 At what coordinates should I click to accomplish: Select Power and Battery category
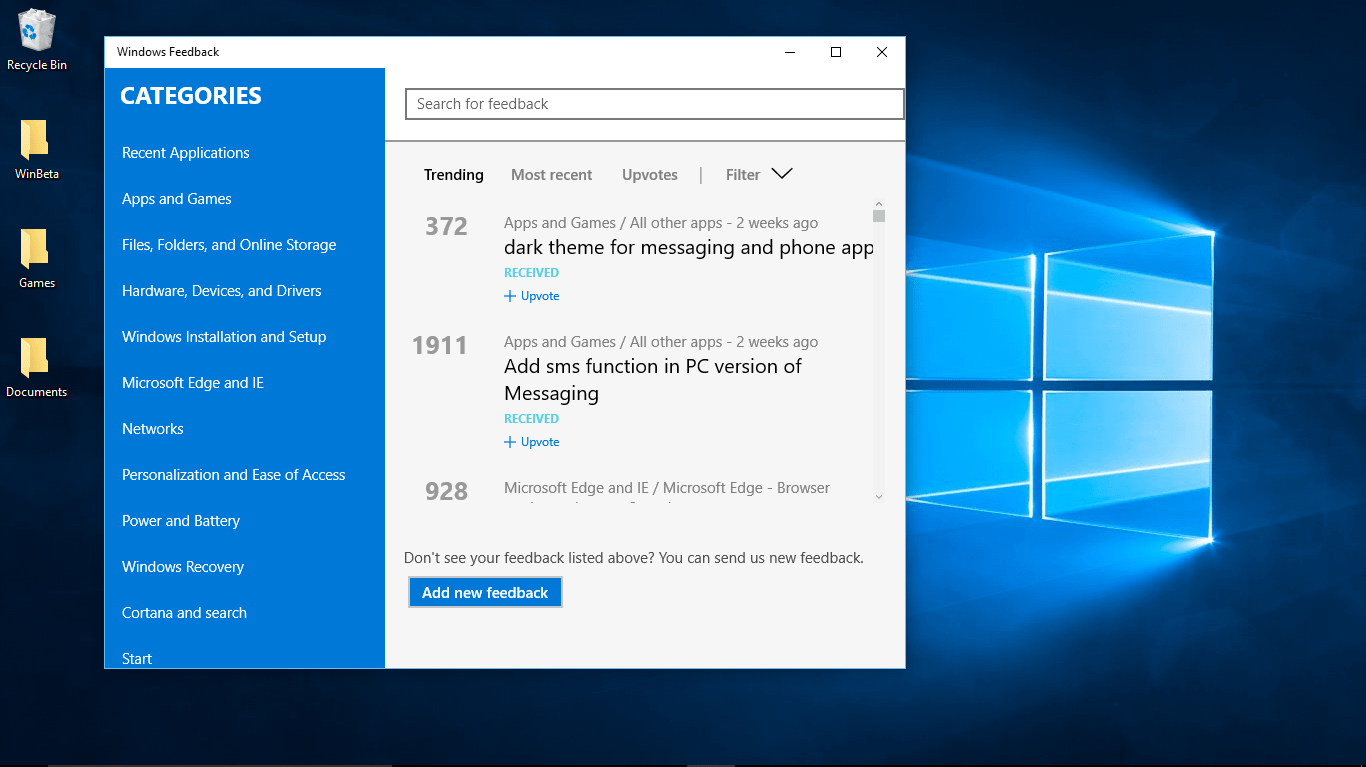click(181, 521)
